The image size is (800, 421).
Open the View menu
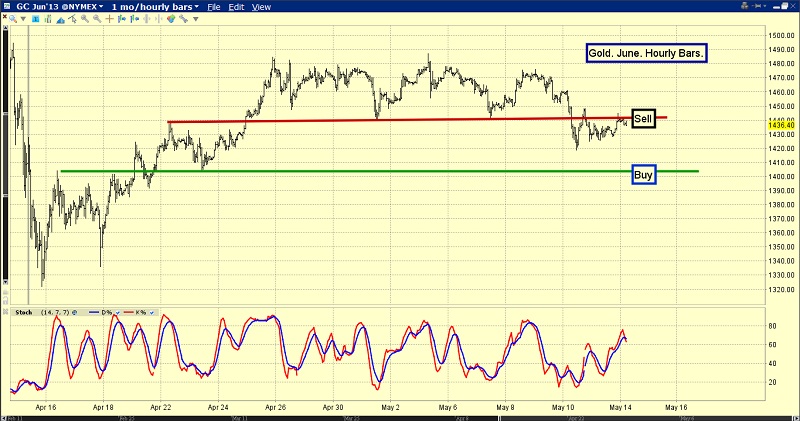coord(261,6)
